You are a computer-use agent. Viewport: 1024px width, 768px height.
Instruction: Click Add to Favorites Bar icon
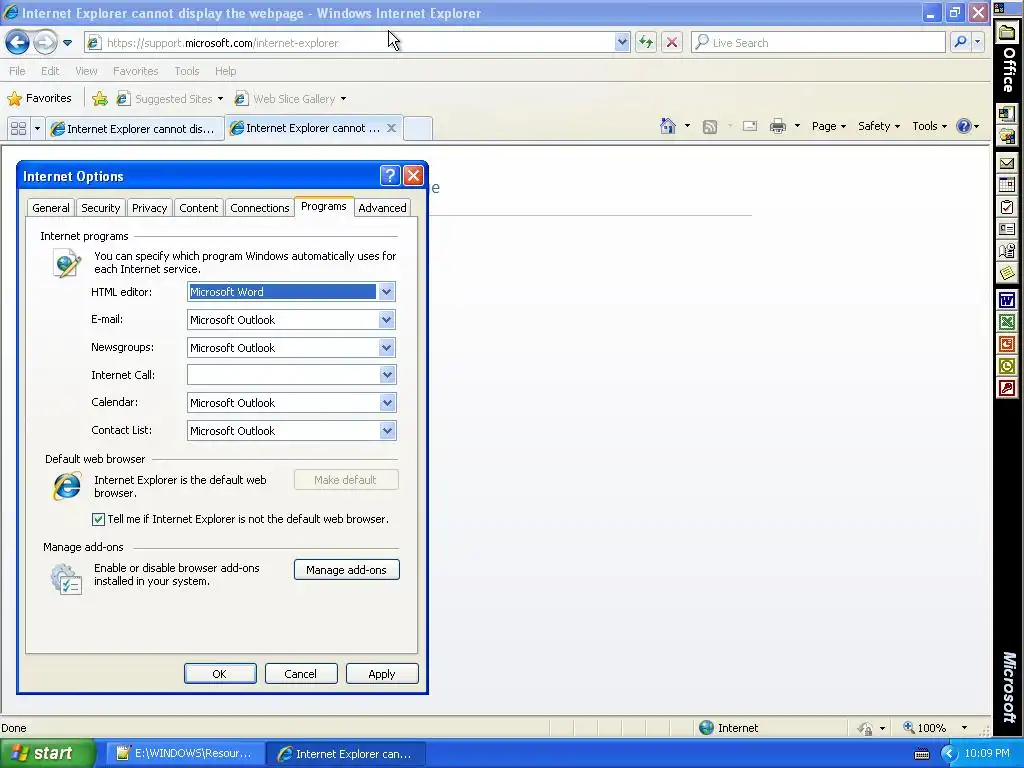[100, 99]
